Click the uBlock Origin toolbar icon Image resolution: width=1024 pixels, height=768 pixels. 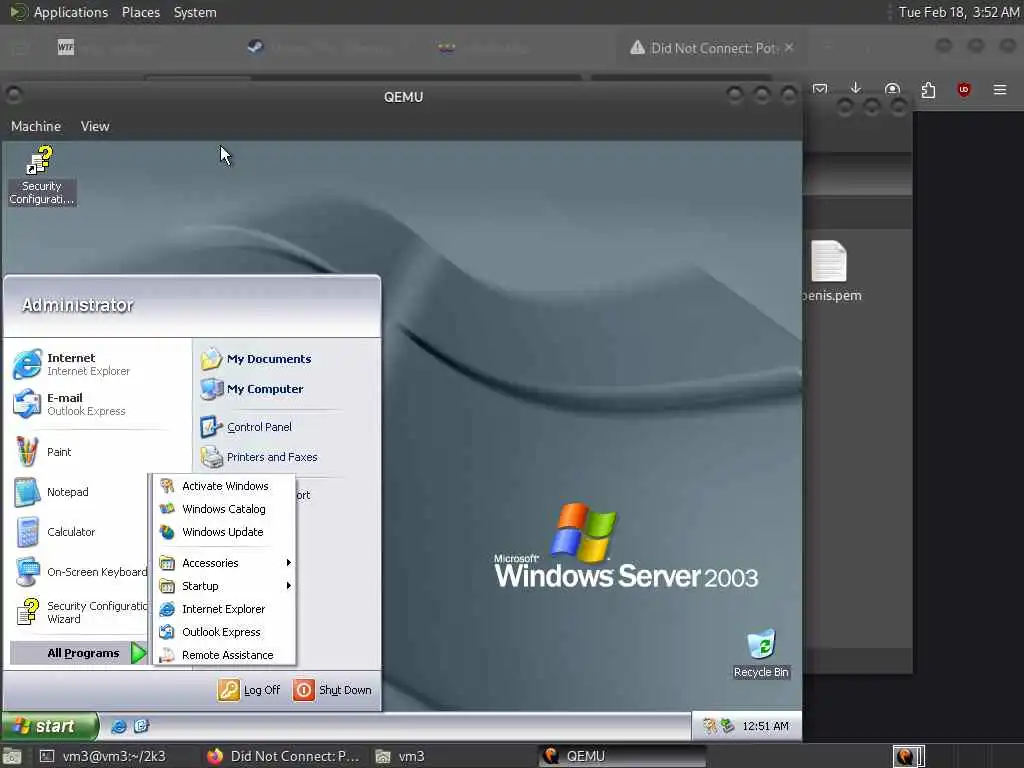point(964,89)
